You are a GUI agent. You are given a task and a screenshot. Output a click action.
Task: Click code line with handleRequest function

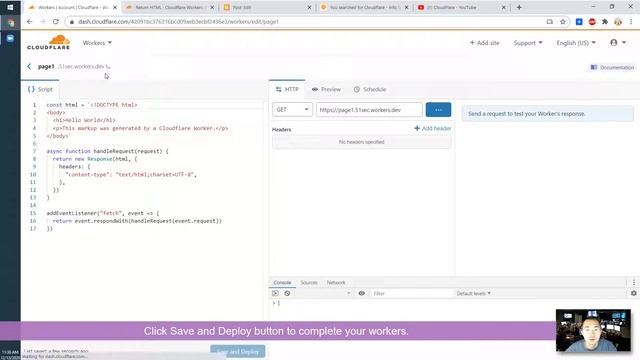pos(107,151)
